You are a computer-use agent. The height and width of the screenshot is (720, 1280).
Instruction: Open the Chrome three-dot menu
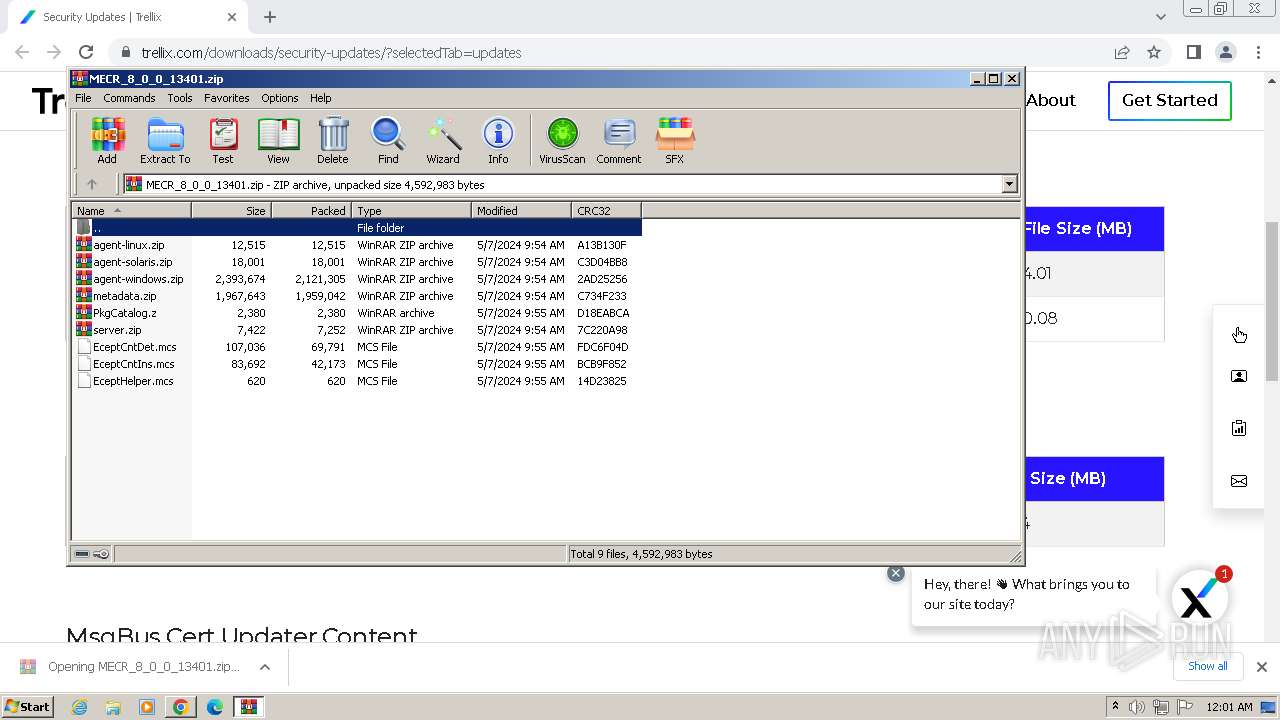pos(1257,52)
